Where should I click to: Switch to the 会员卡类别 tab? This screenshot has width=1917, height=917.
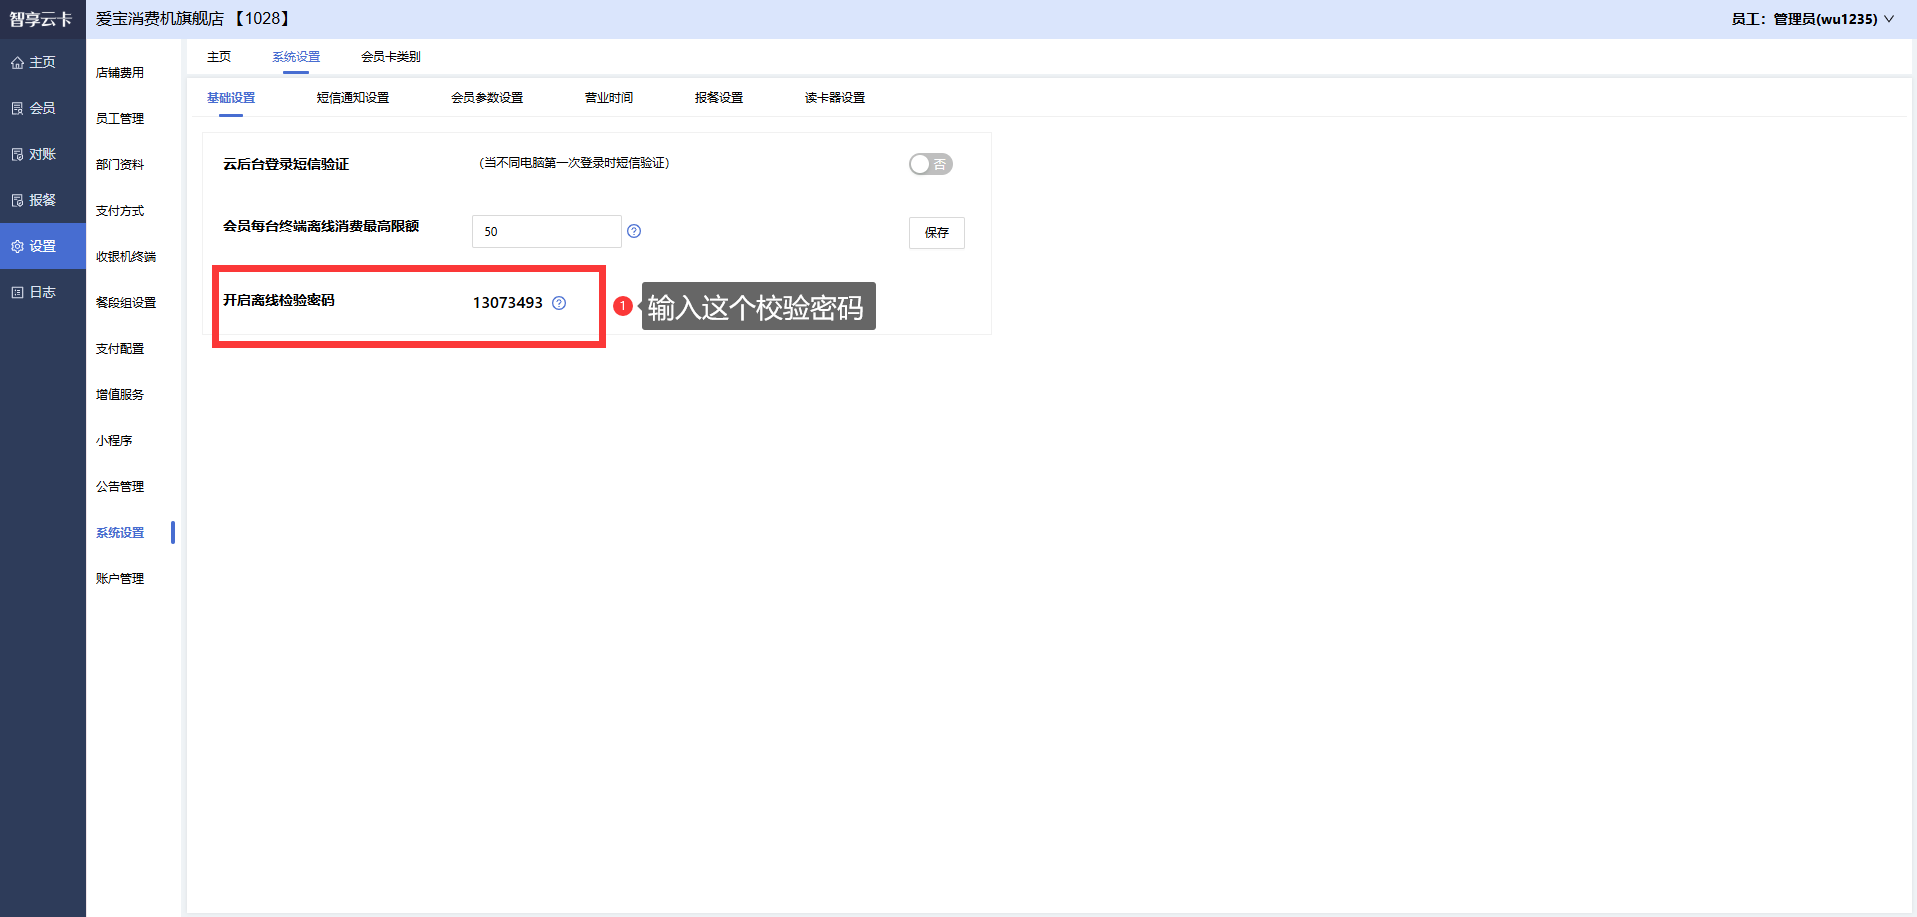click(390, 57)
